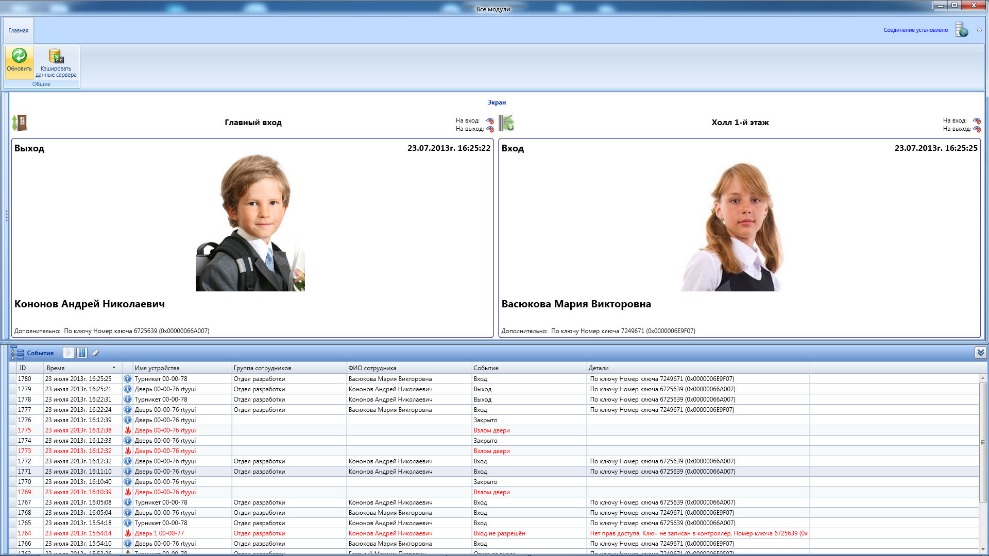This screenshot has width=989, height=556.
Task: Click the door icon beside Главный вход
Action: (18, 123)
